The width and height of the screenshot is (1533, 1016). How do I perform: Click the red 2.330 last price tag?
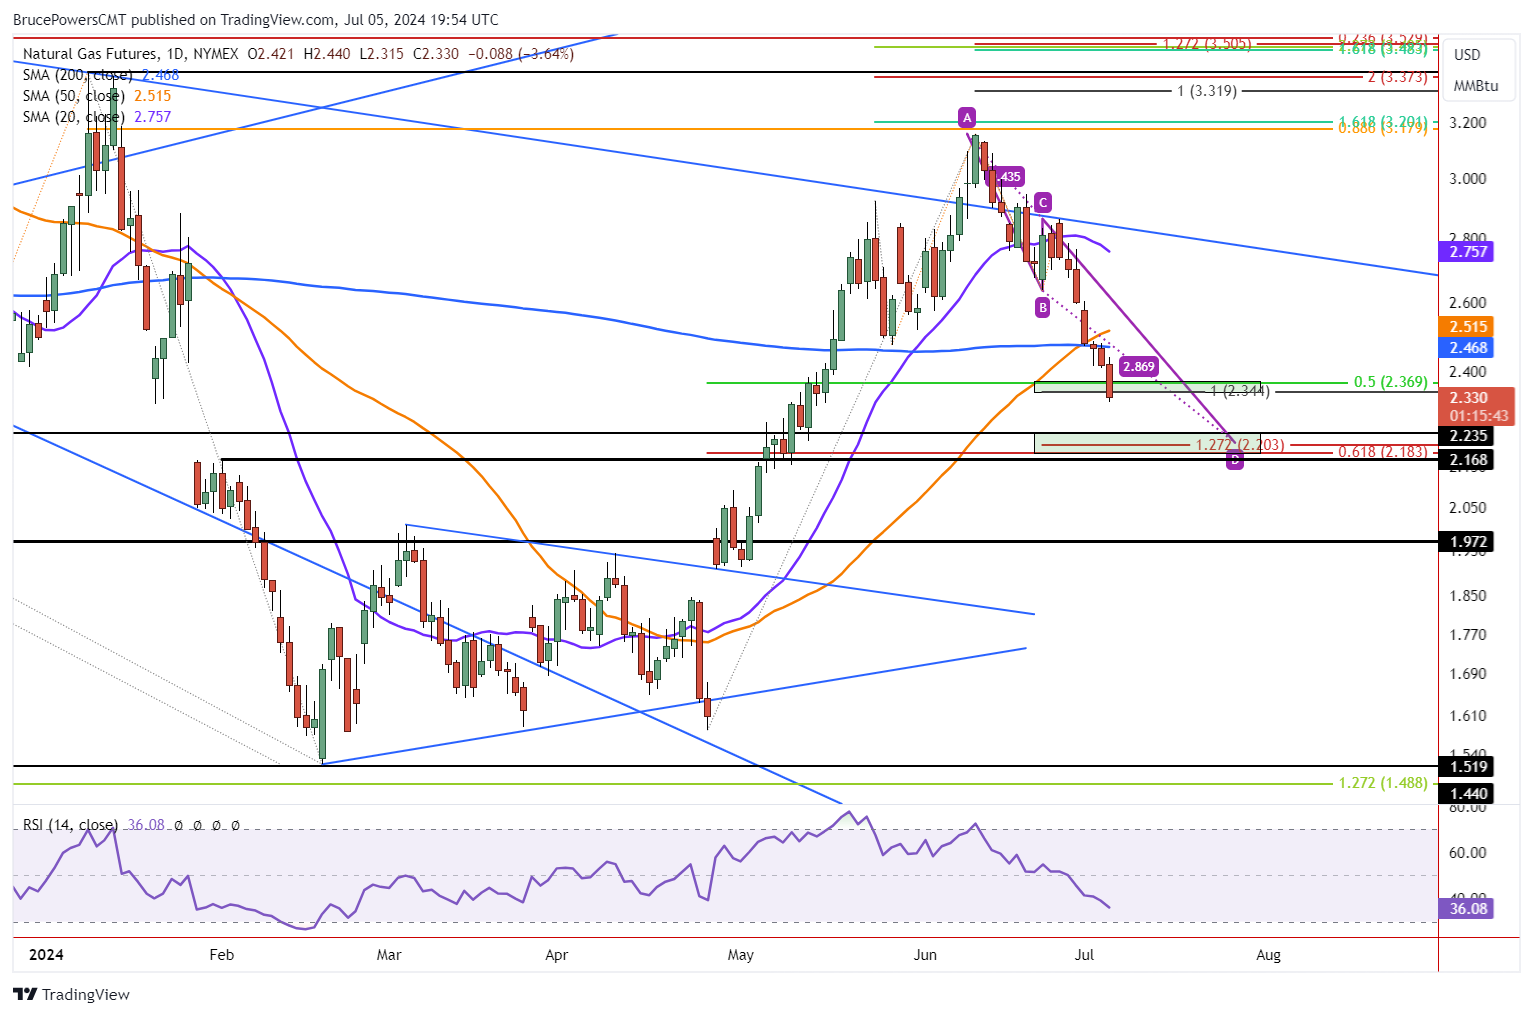point(1468,398)
